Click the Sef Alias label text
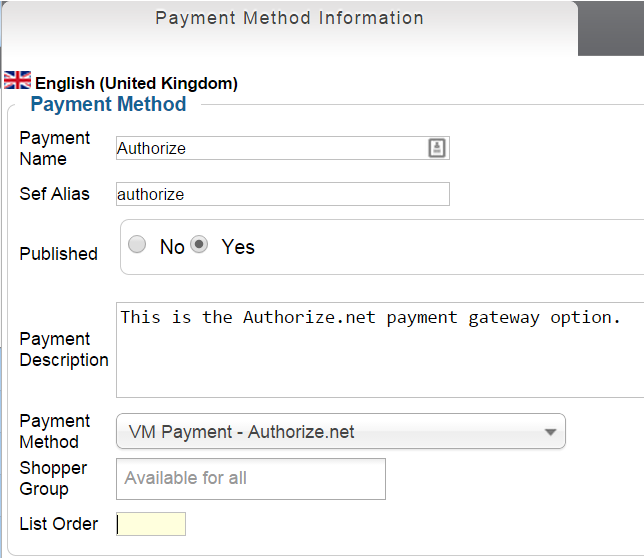 (x=55, y=194)
